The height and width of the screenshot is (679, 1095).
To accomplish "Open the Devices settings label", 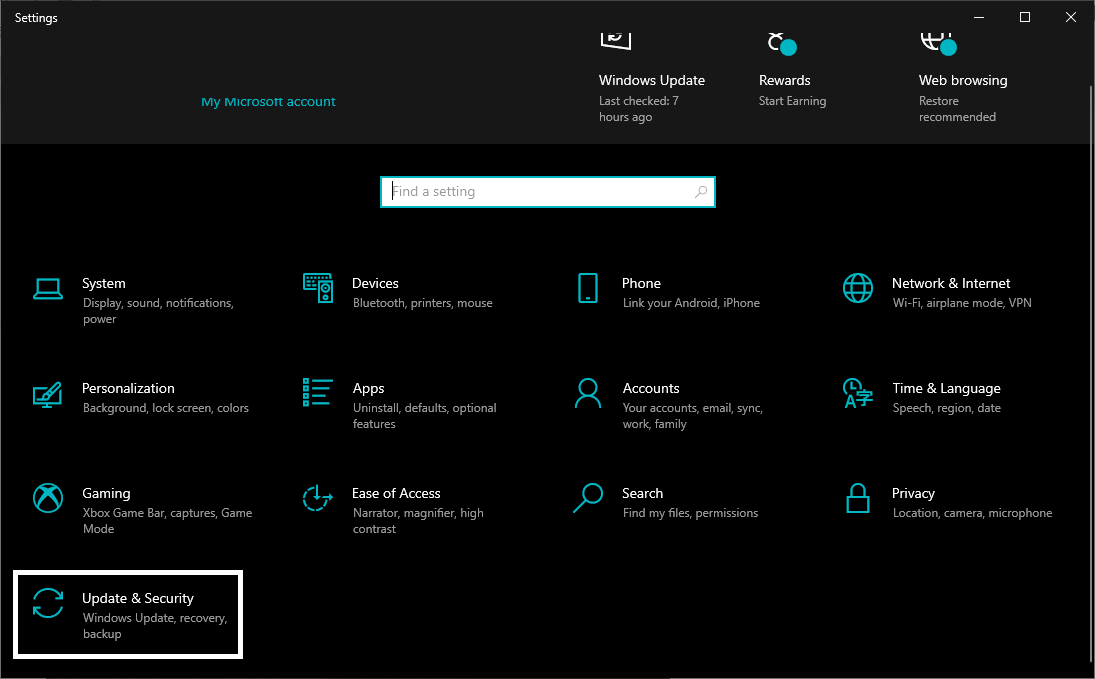I will coord(375,283).
